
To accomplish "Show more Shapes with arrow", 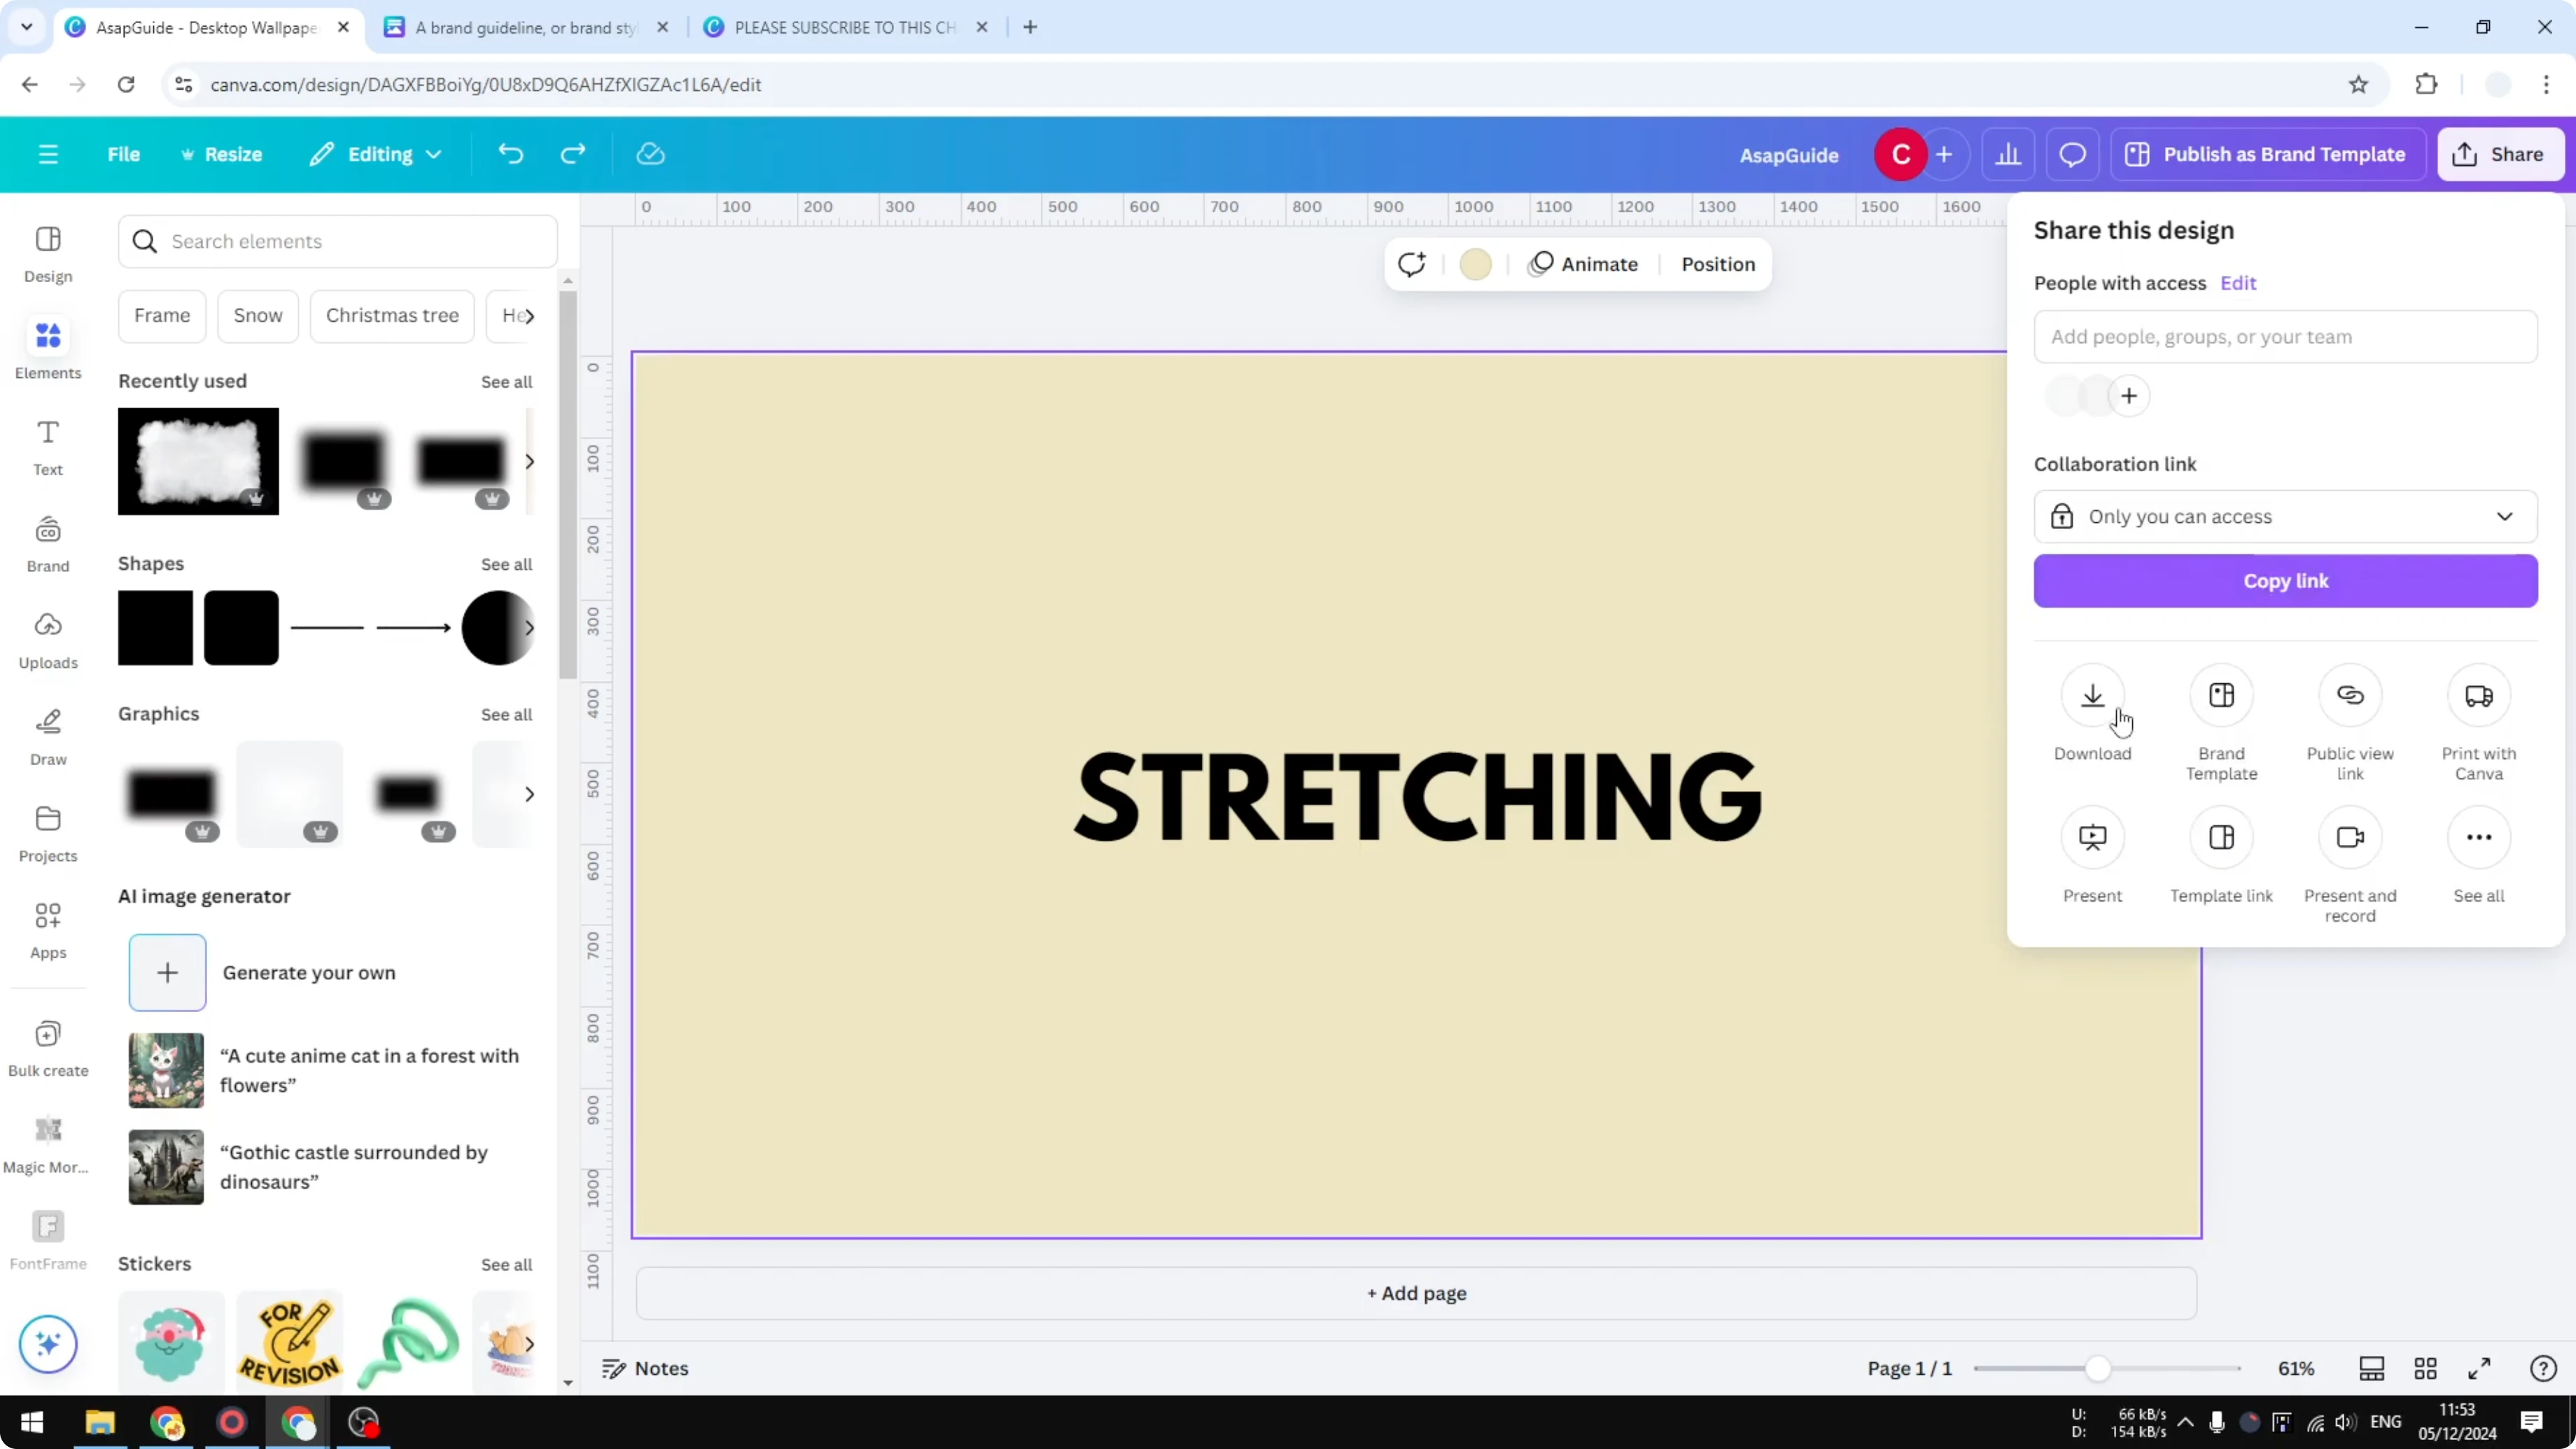I will pos(529,628).
